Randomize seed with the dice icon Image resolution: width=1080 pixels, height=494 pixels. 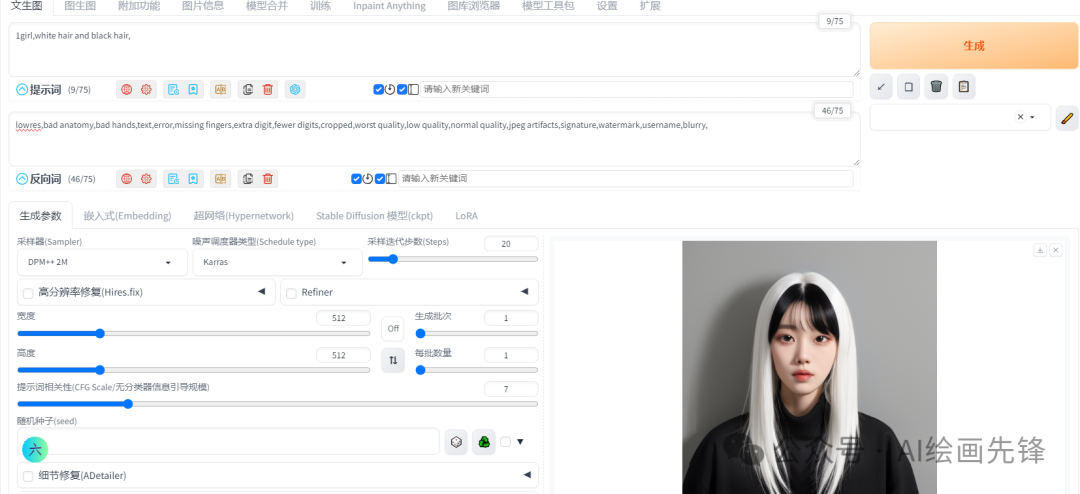455,442
